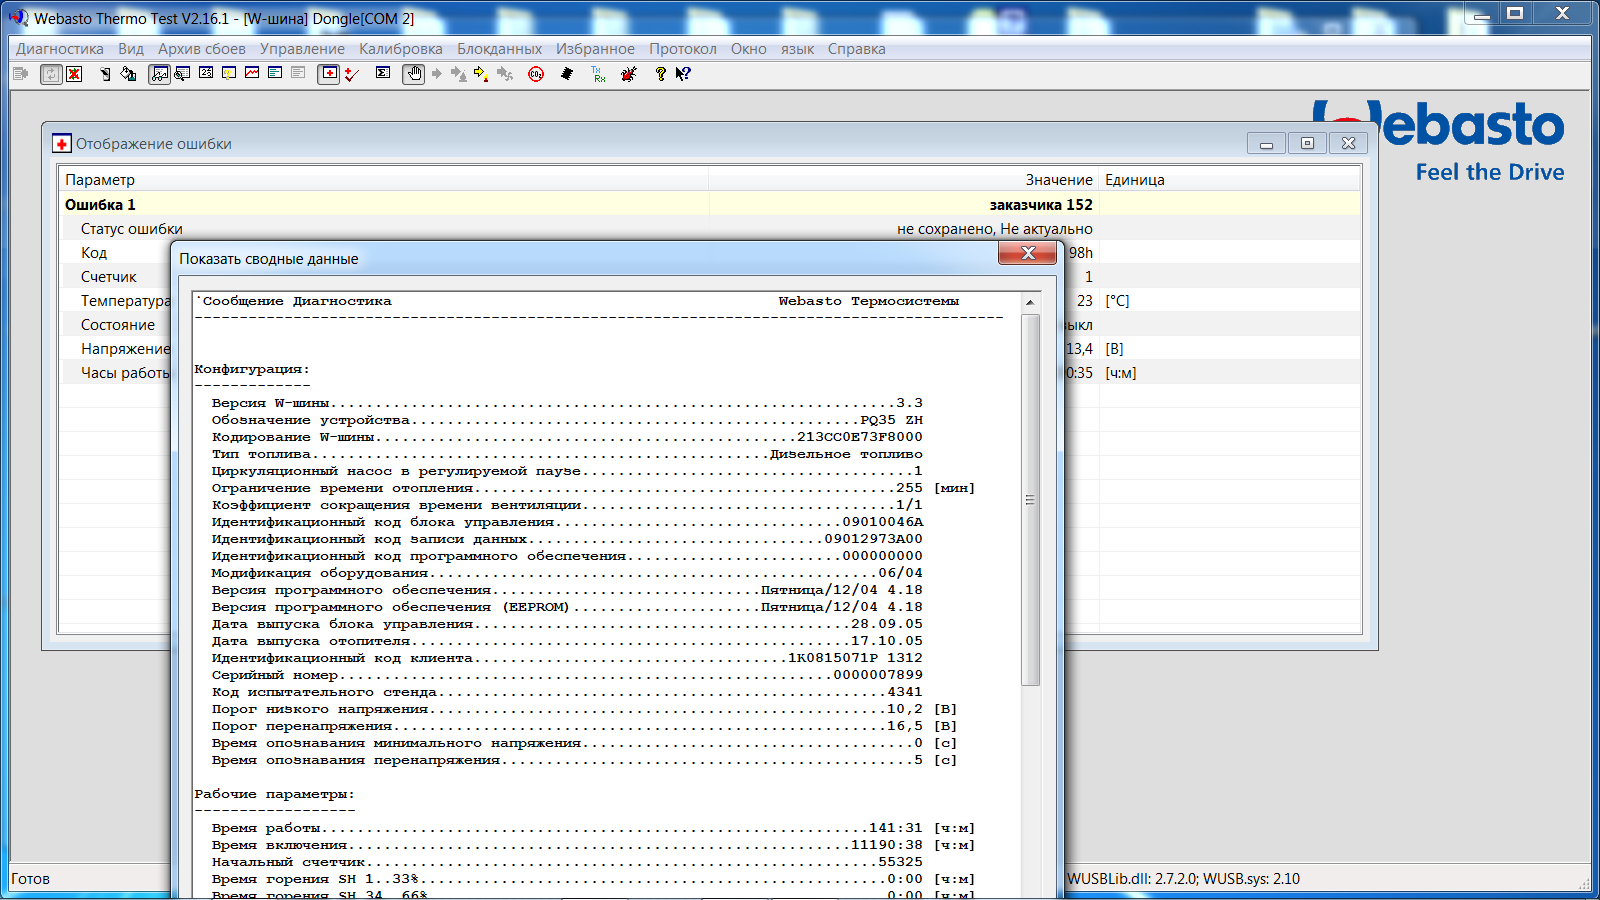Click the Порог низкого напряжения line
The height and width of the screenshot is (900, 1600).
(x=584, y=709)
